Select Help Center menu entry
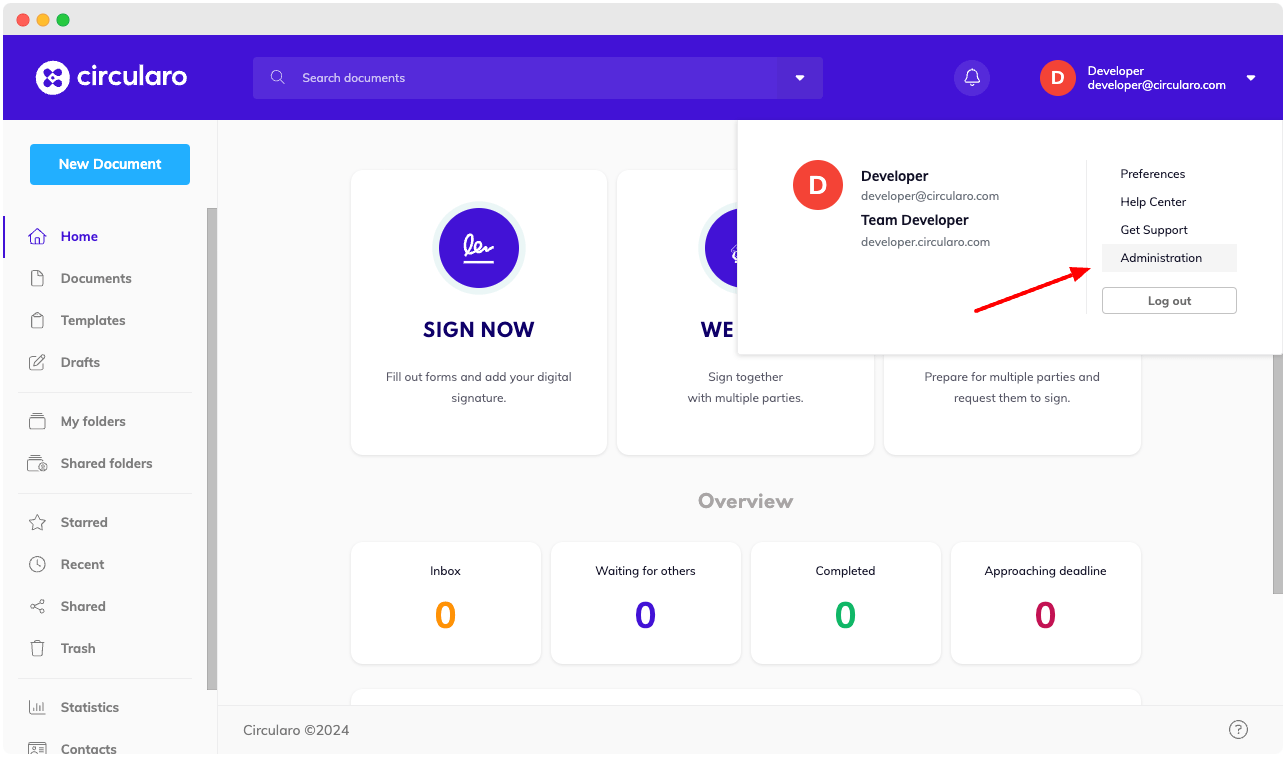Image resolution: width=1286 pixels, height=757 pixels. click(1152, 202)
